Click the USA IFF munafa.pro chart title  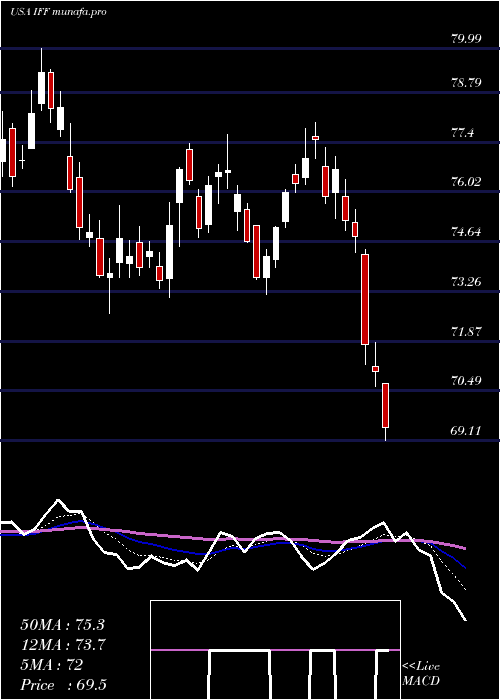coord(58,12)
